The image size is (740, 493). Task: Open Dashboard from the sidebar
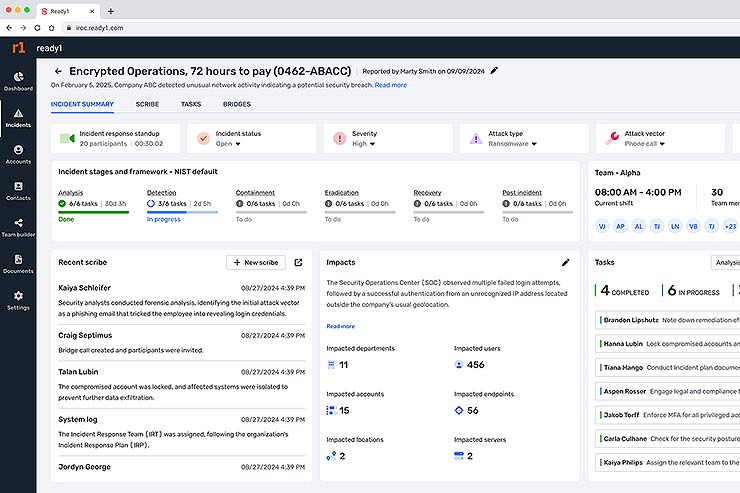[18, 80]
